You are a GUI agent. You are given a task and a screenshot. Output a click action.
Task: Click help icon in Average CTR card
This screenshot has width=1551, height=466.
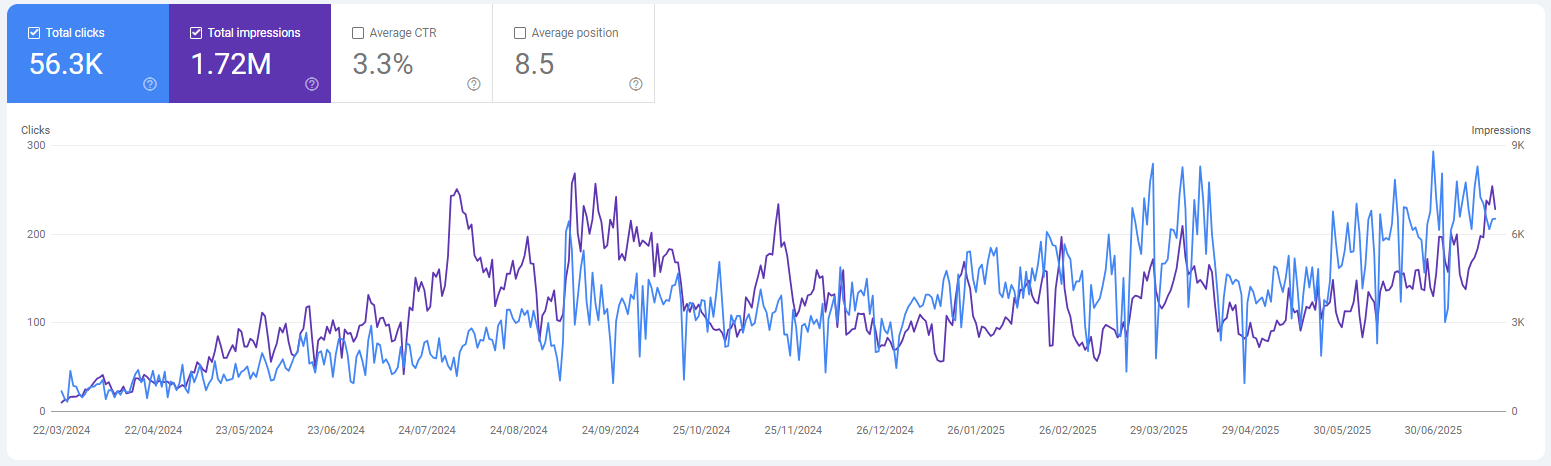tap(474, 84)
